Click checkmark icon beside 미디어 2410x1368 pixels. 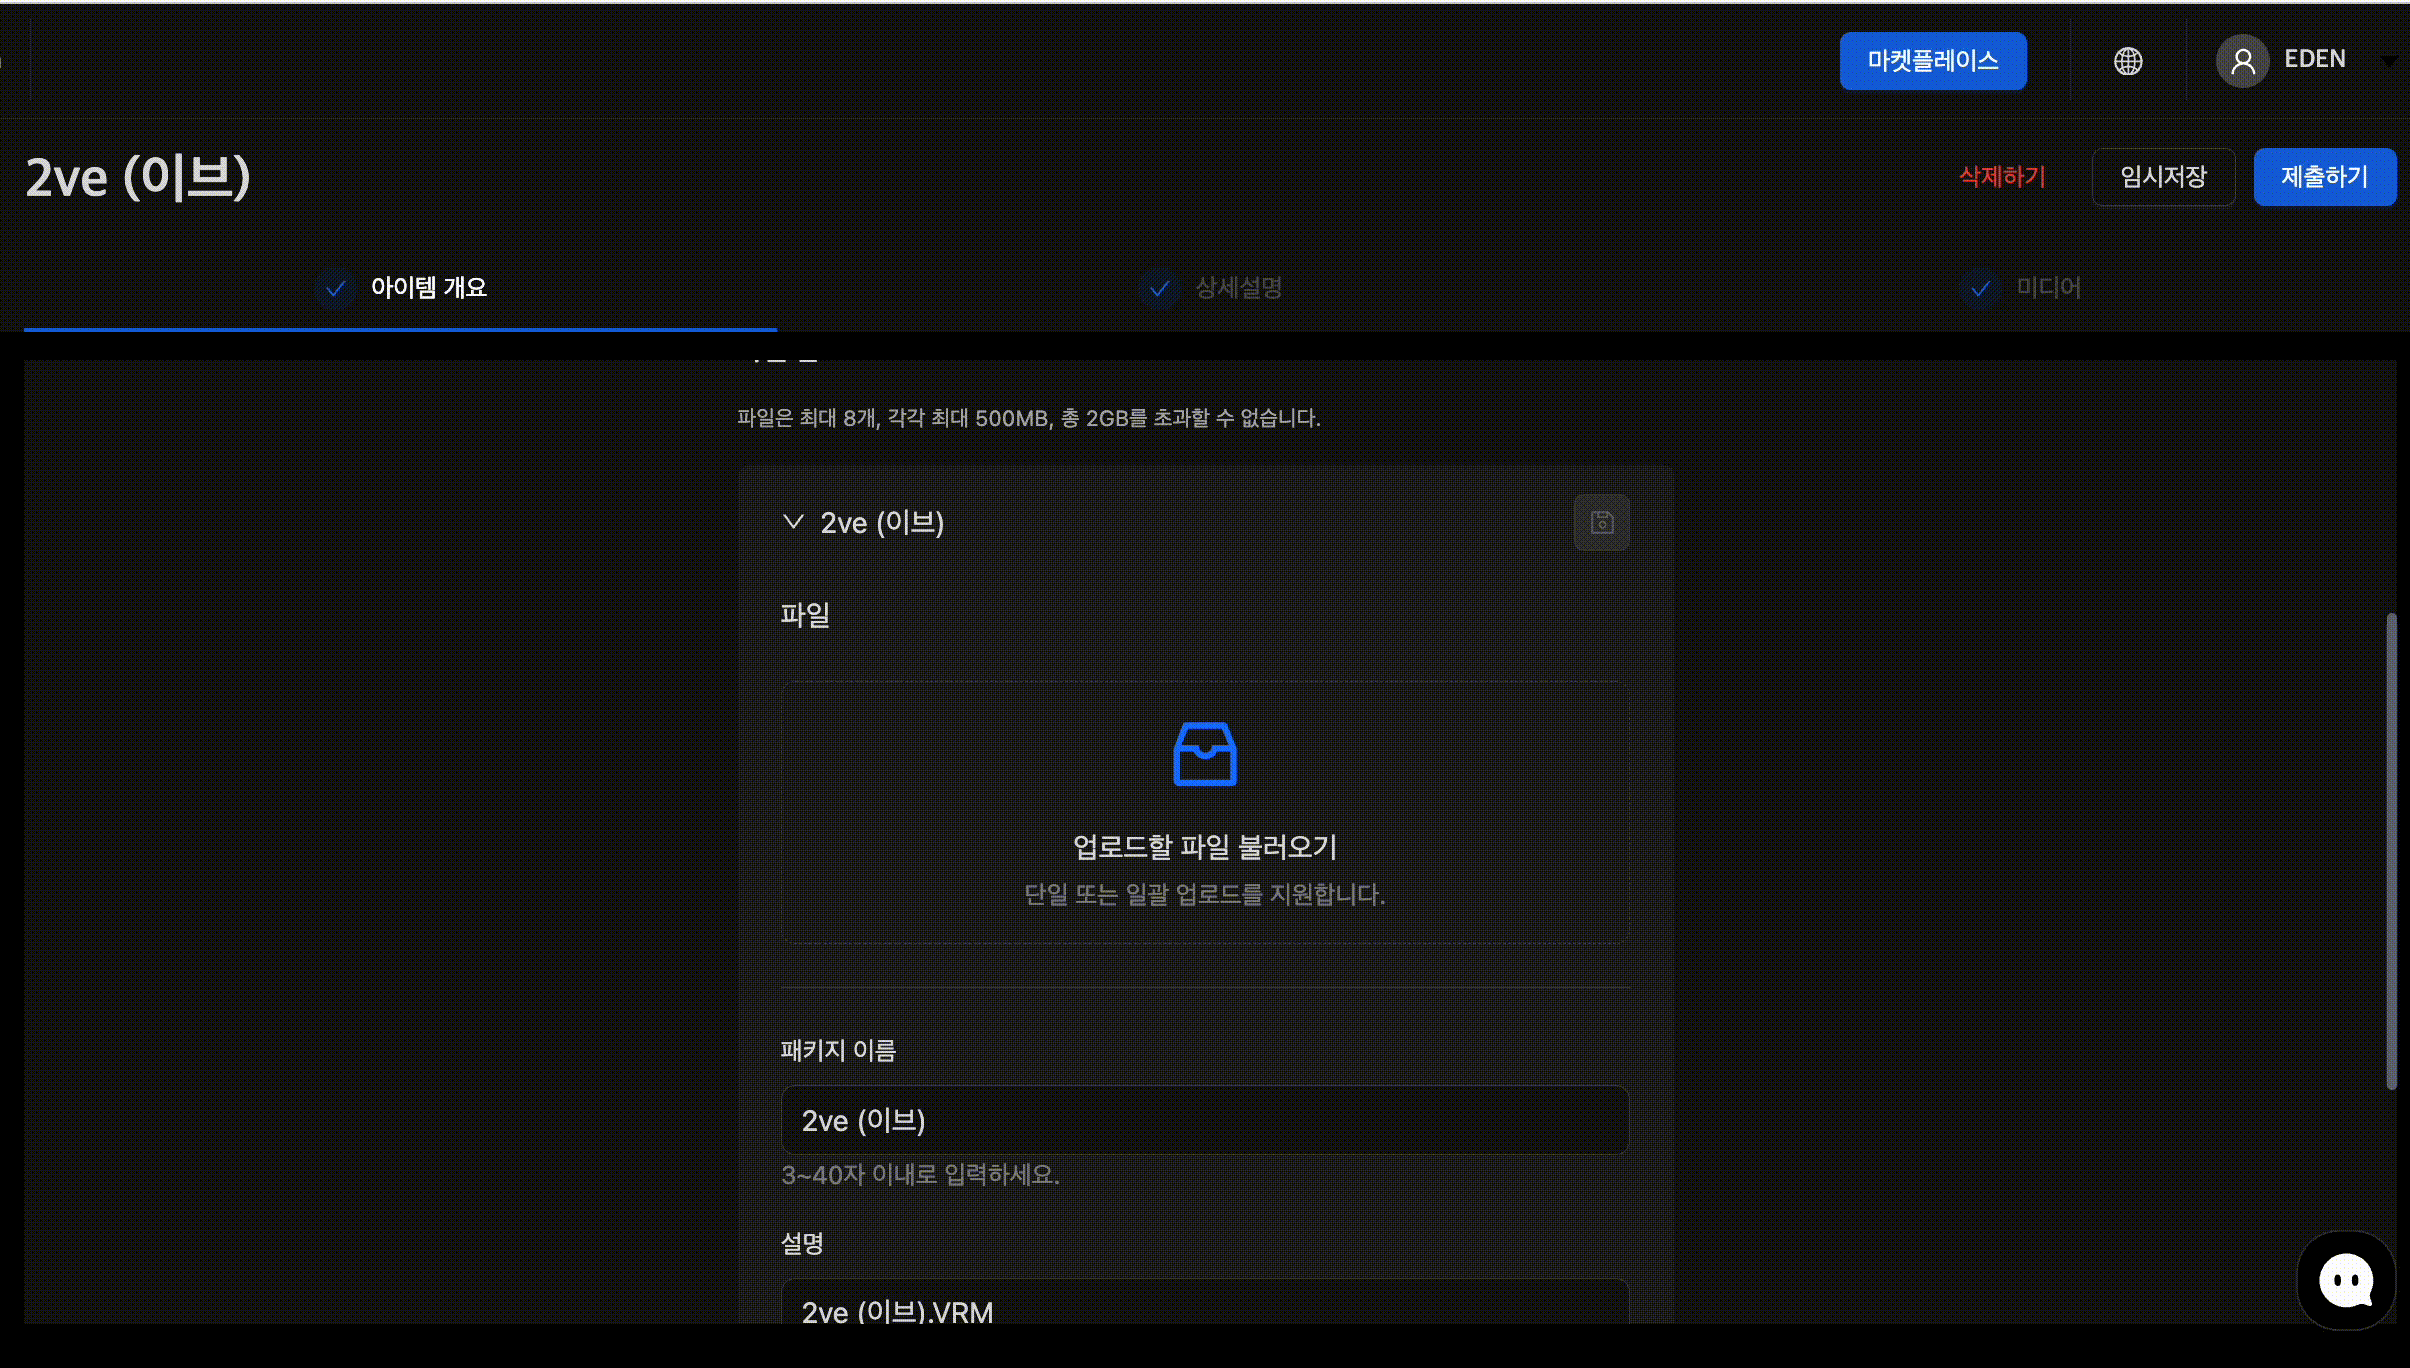coord(1980,289)
